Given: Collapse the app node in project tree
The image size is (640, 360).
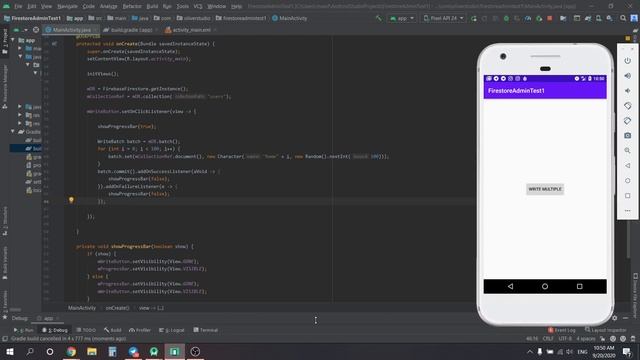Looking at the screenshot, I should pos(13,40).
